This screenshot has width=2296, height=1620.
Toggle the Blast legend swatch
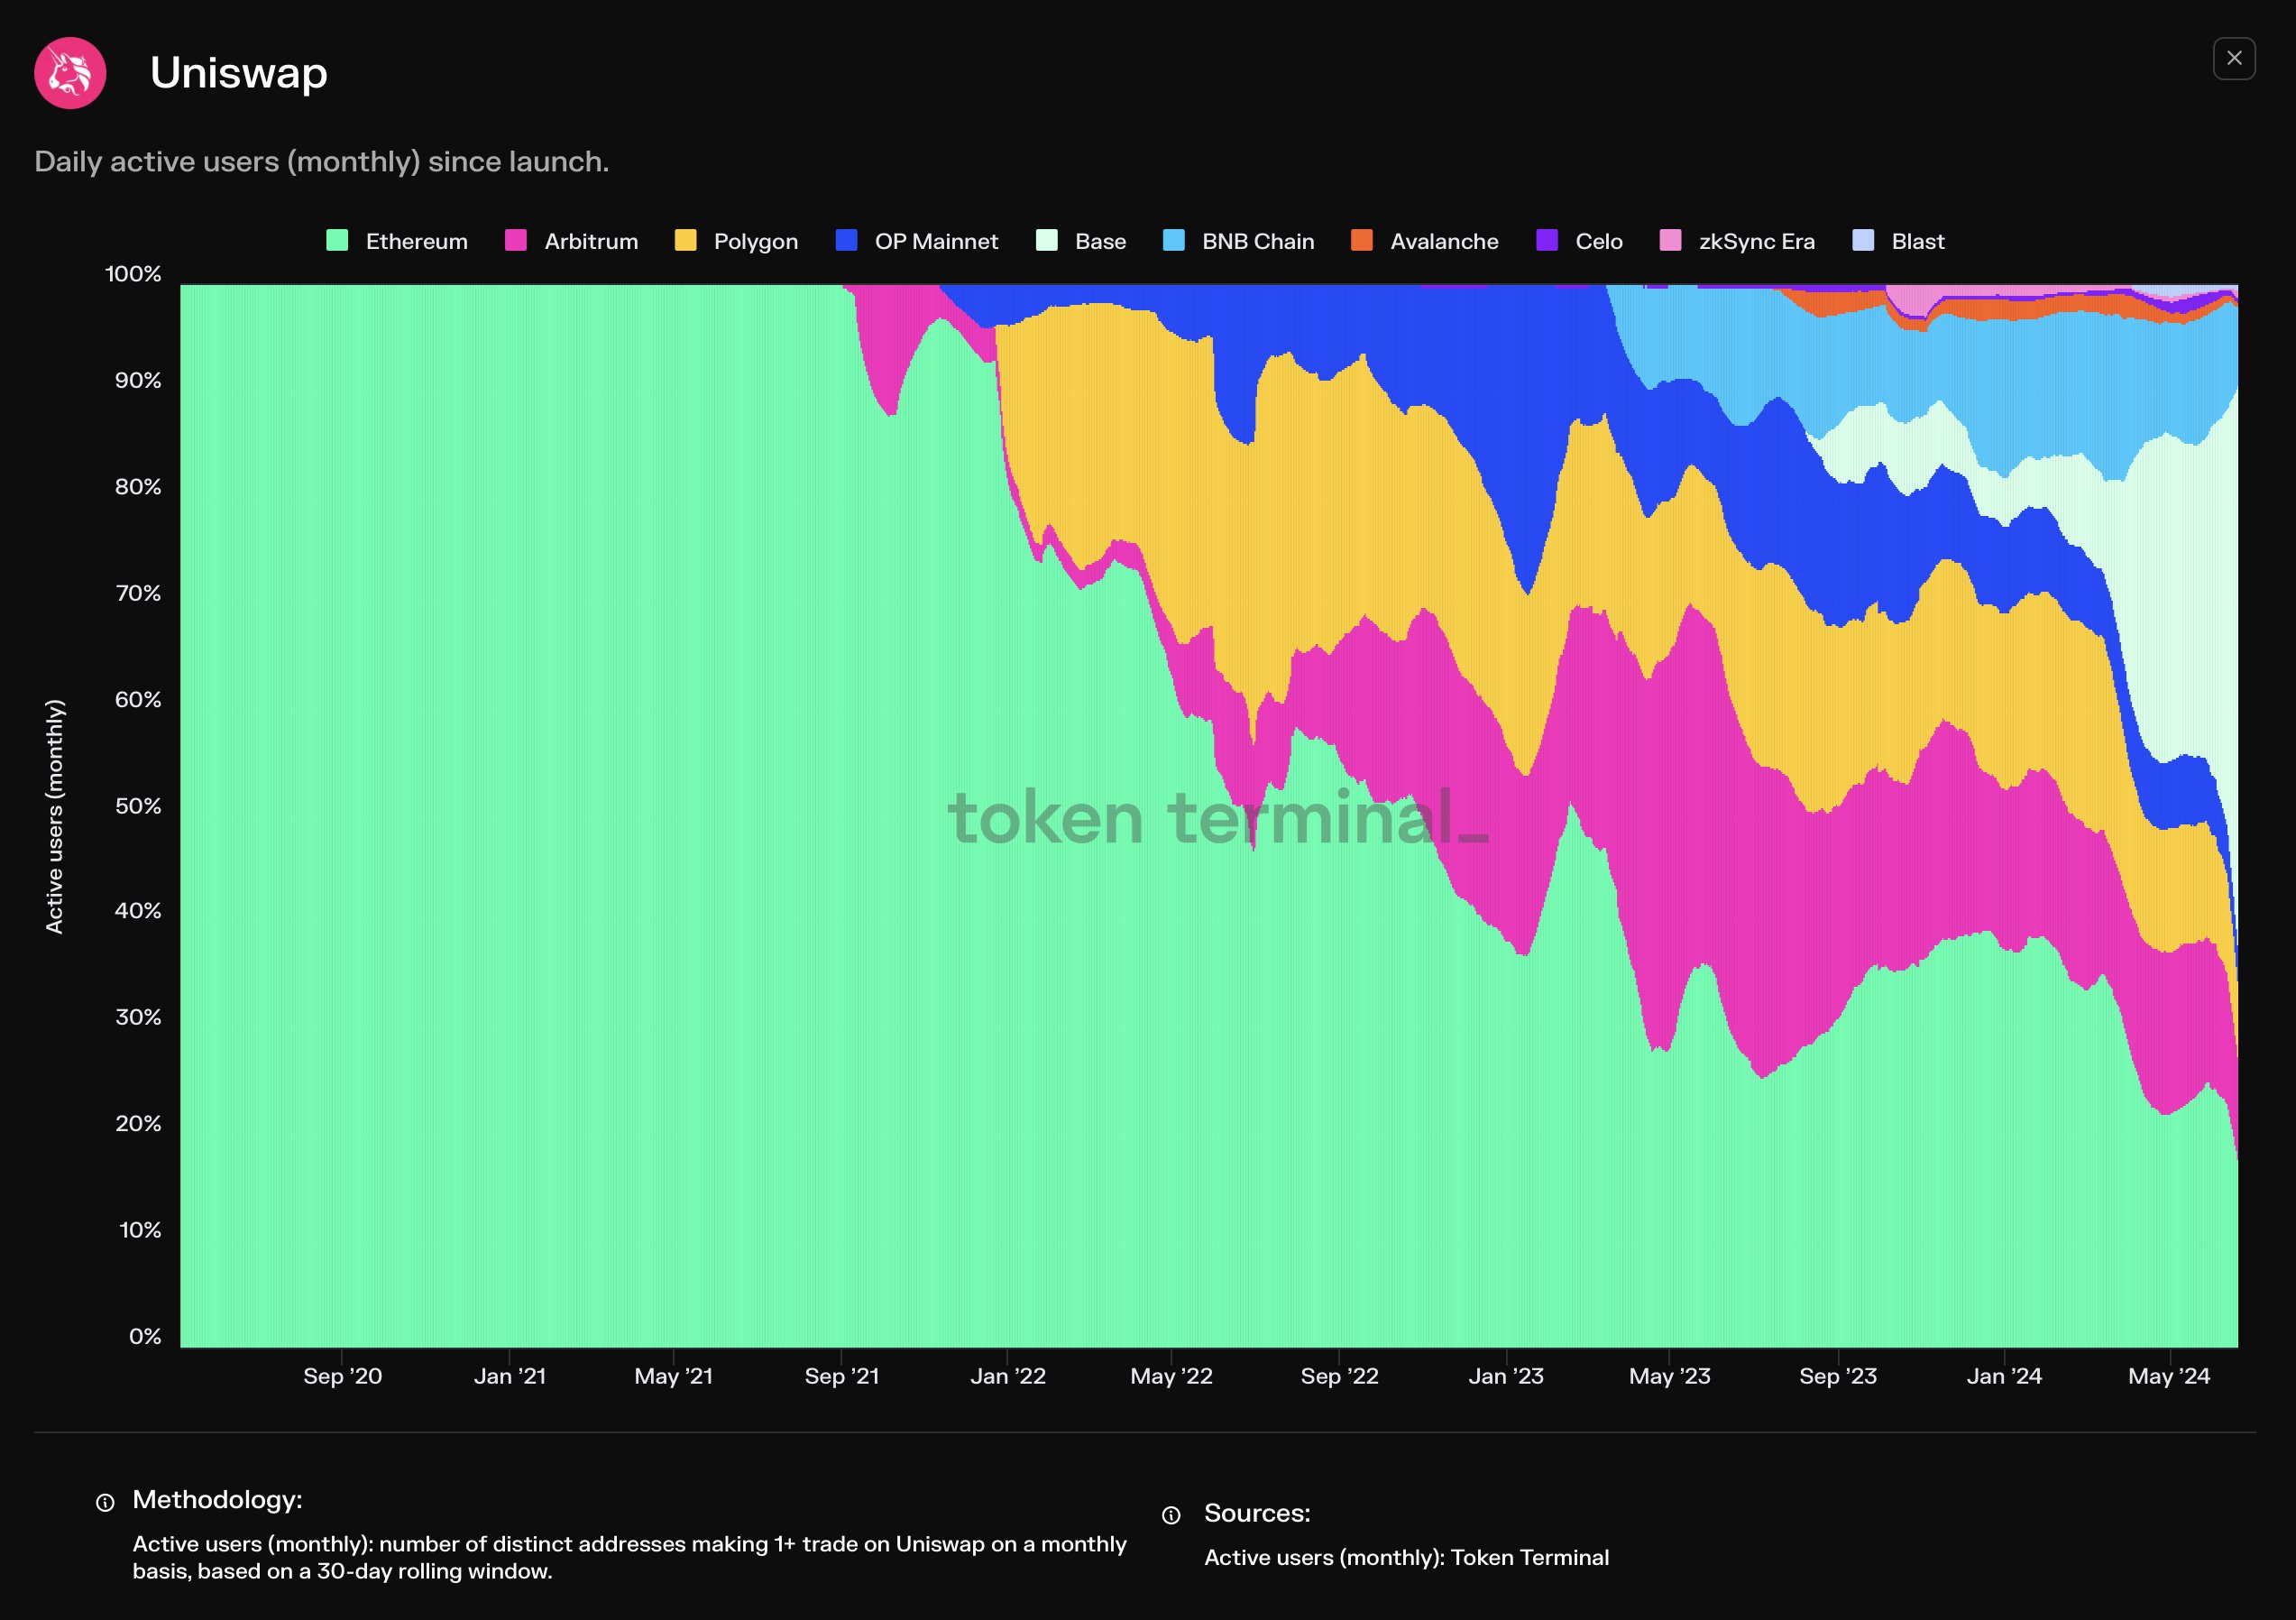point(1863,240)
